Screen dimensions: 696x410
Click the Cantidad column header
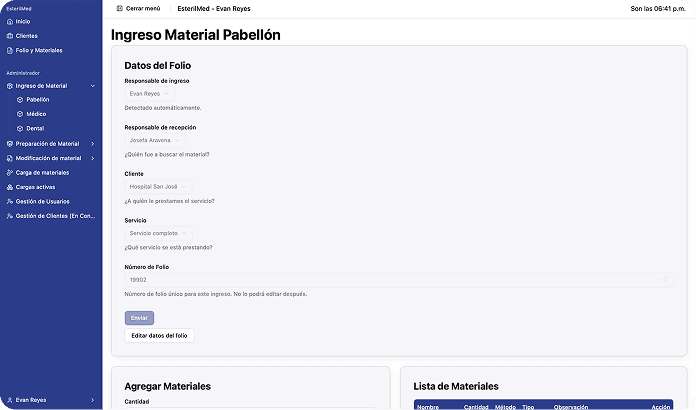tap(476, 407)
